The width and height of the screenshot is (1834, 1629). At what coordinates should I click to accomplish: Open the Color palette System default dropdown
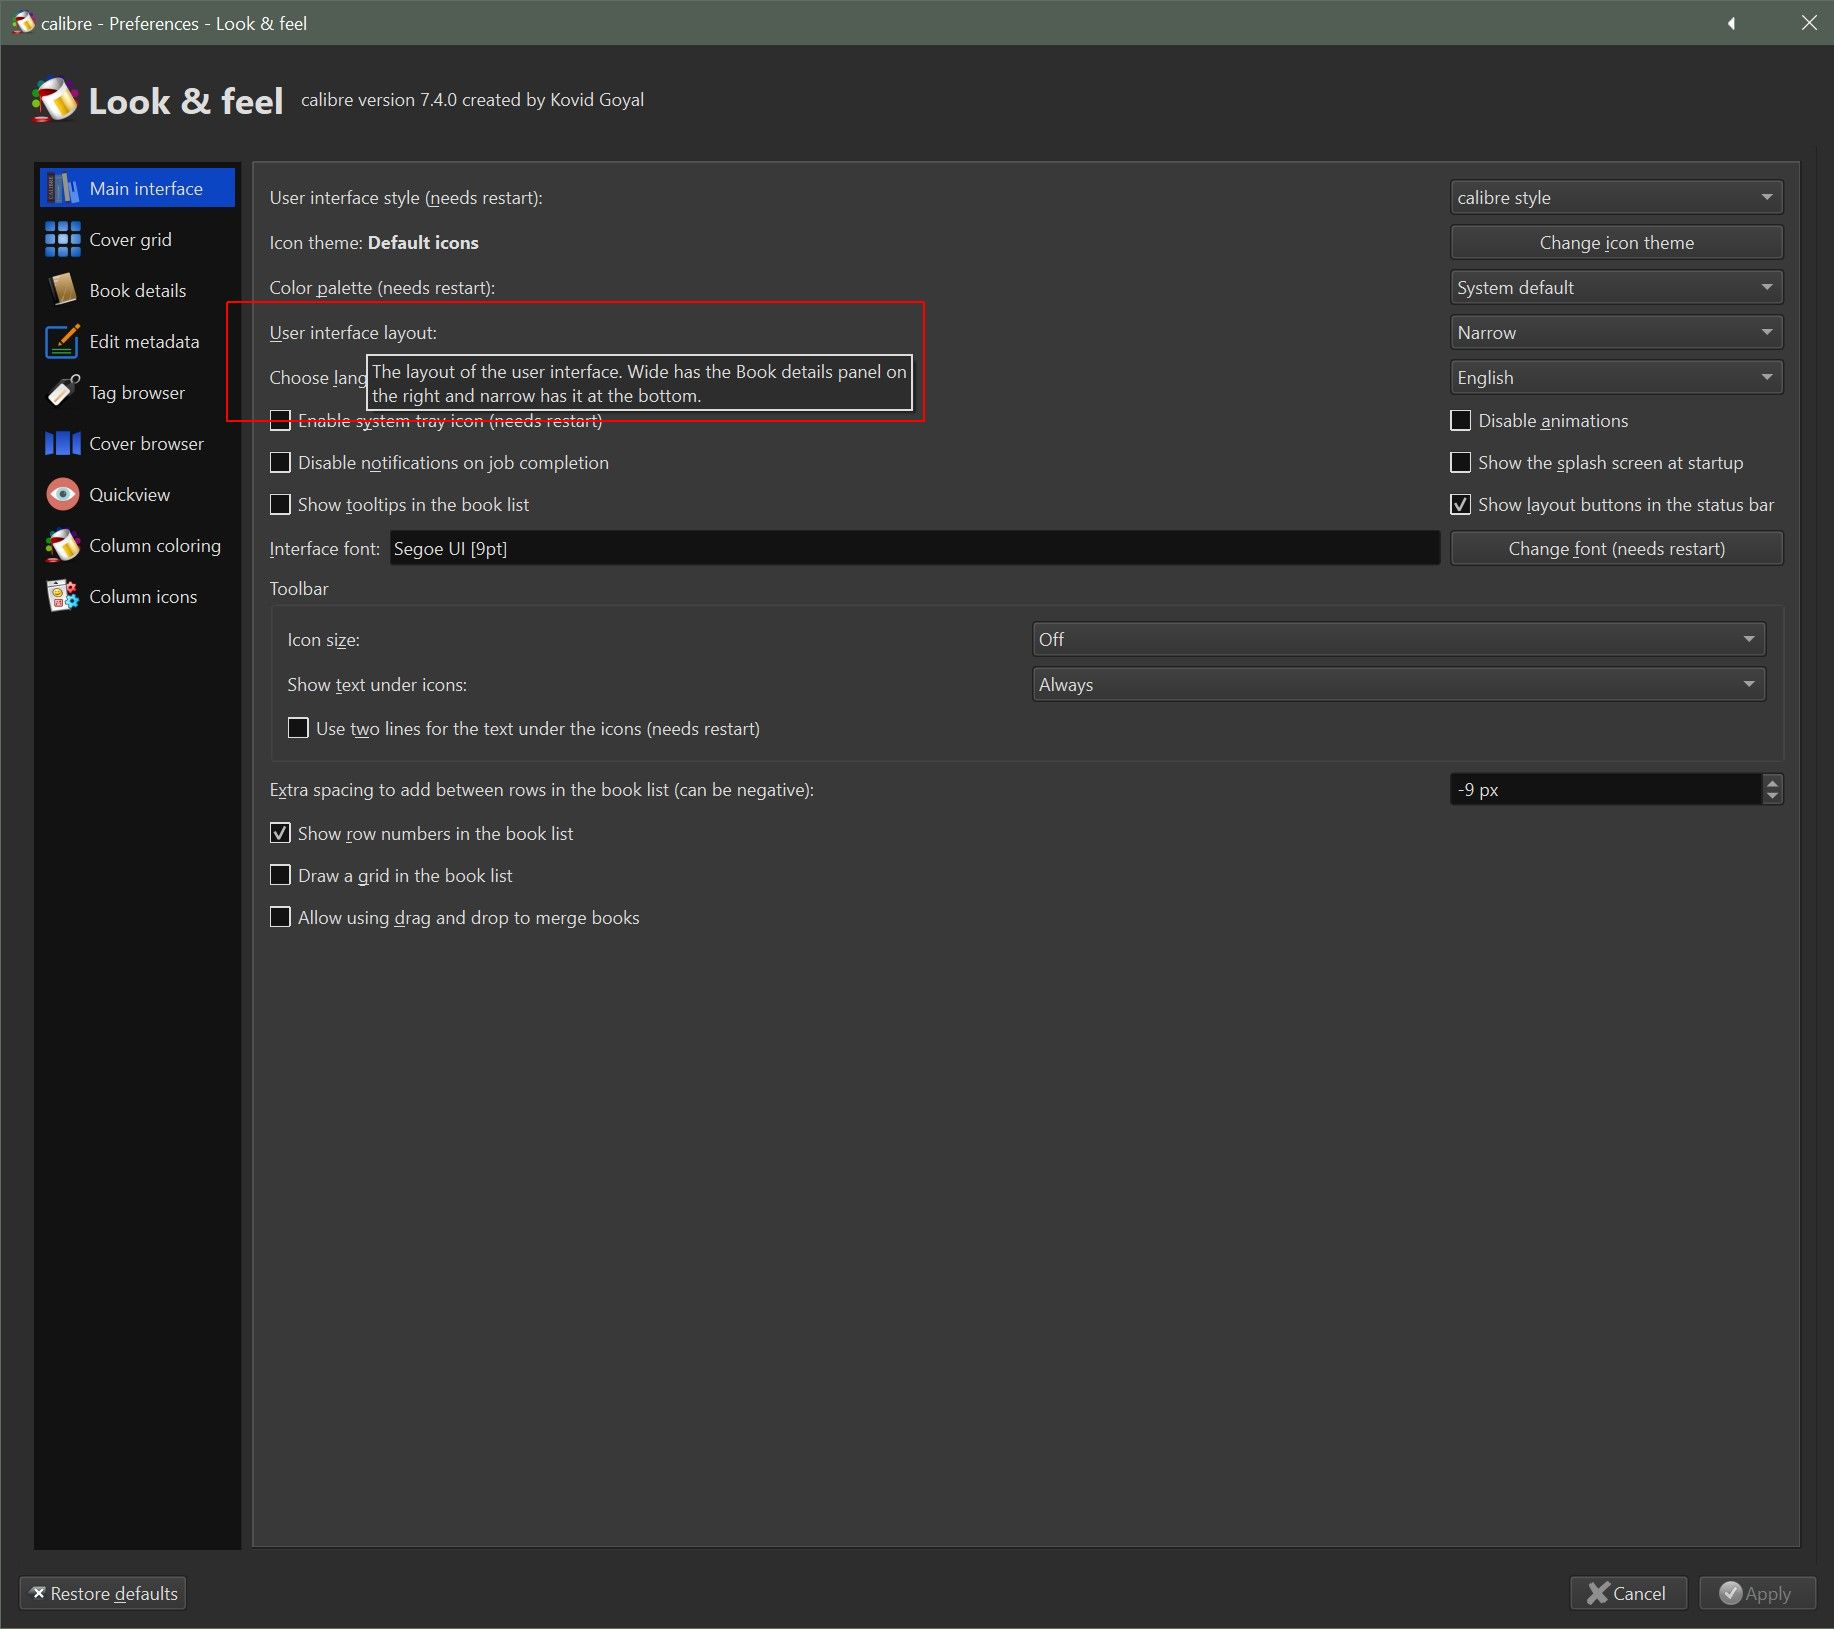(x=1616, y=287)
